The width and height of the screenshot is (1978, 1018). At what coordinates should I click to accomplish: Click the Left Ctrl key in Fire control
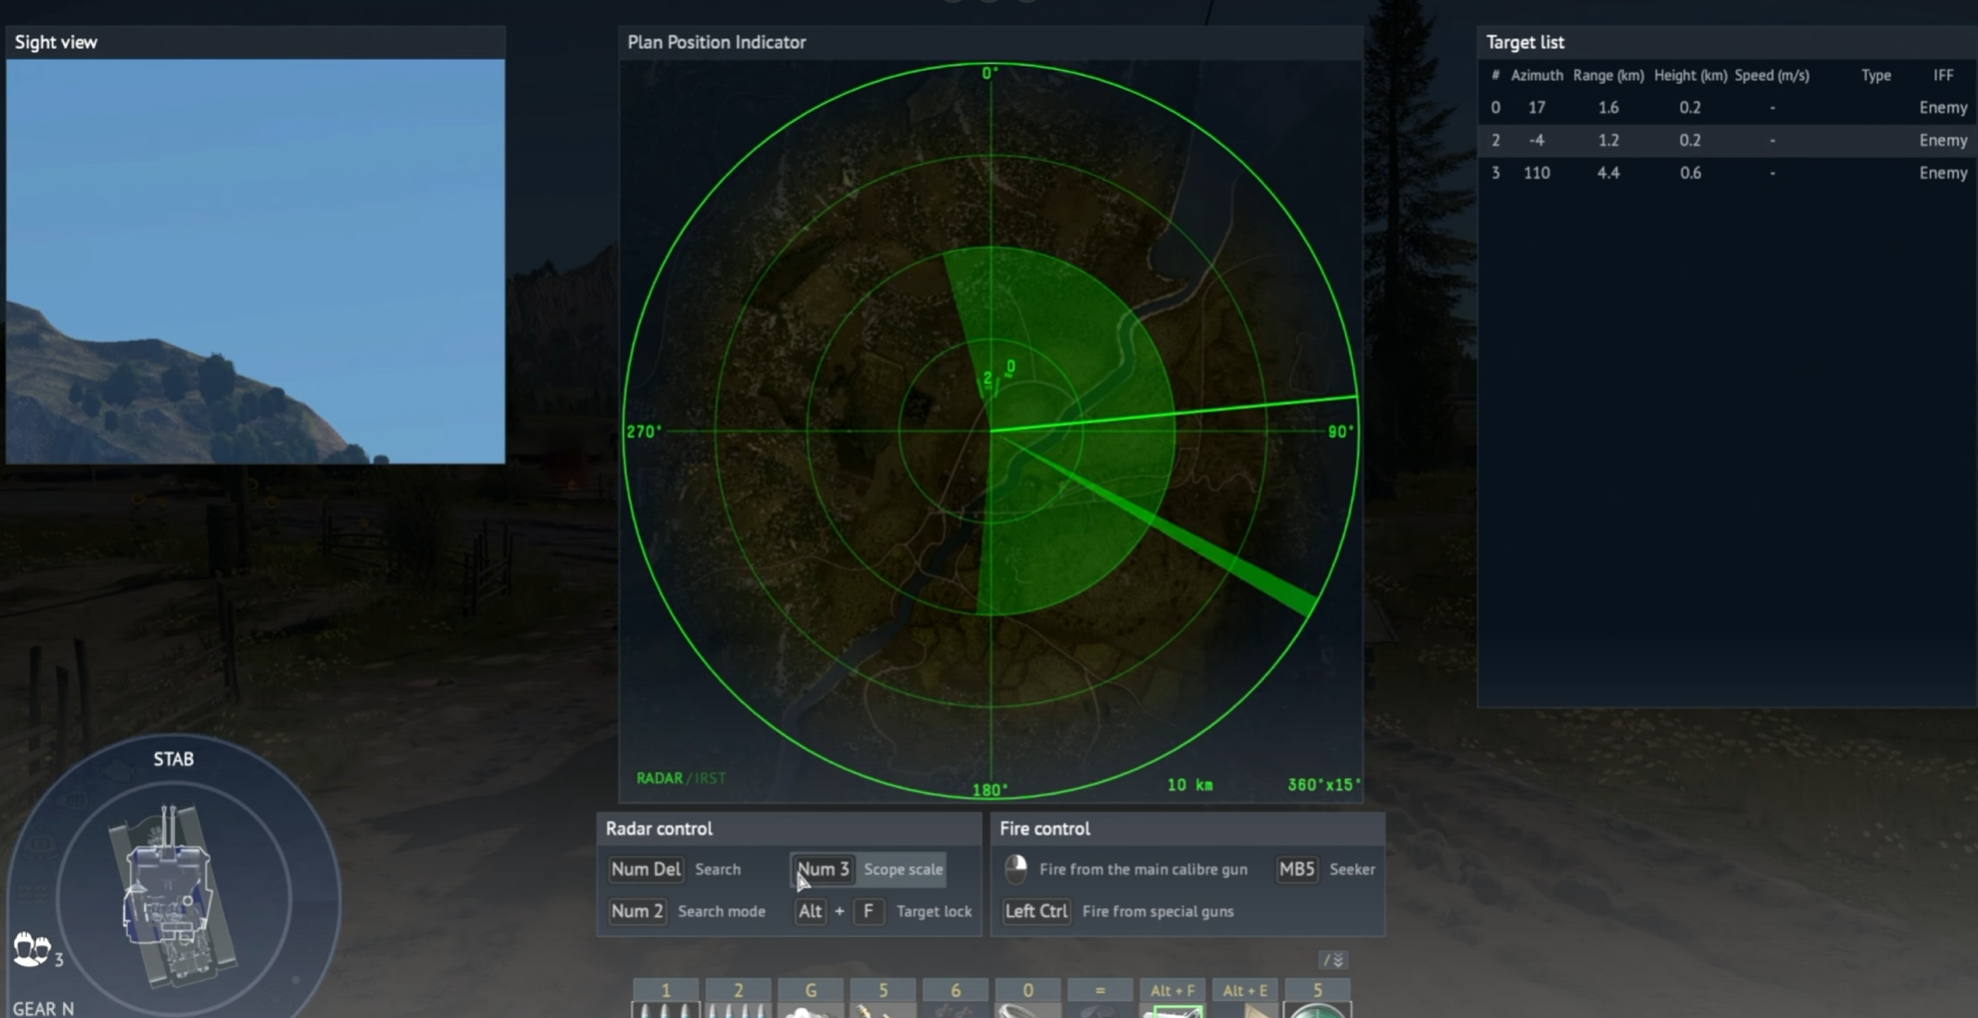click(x=1036, y=911)
